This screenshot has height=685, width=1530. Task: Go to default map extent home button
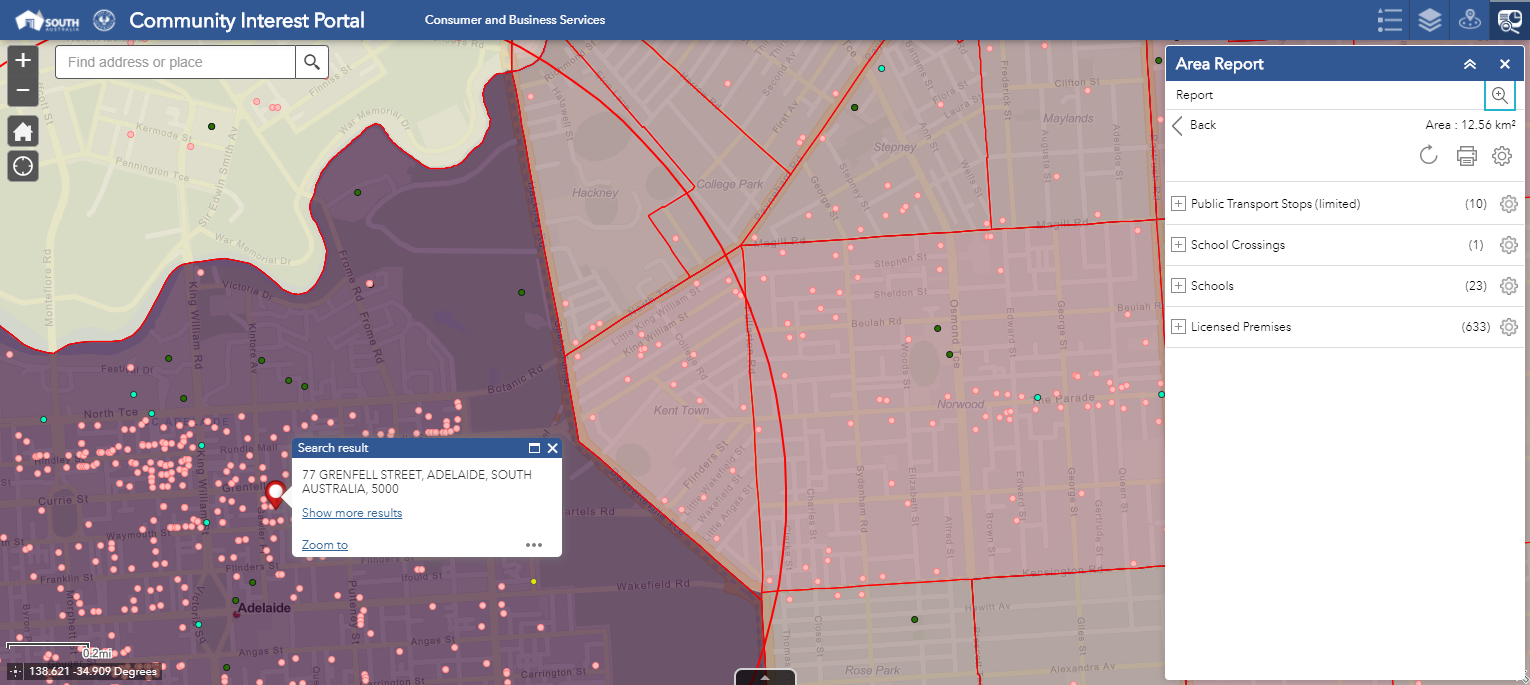pos(23,131)
